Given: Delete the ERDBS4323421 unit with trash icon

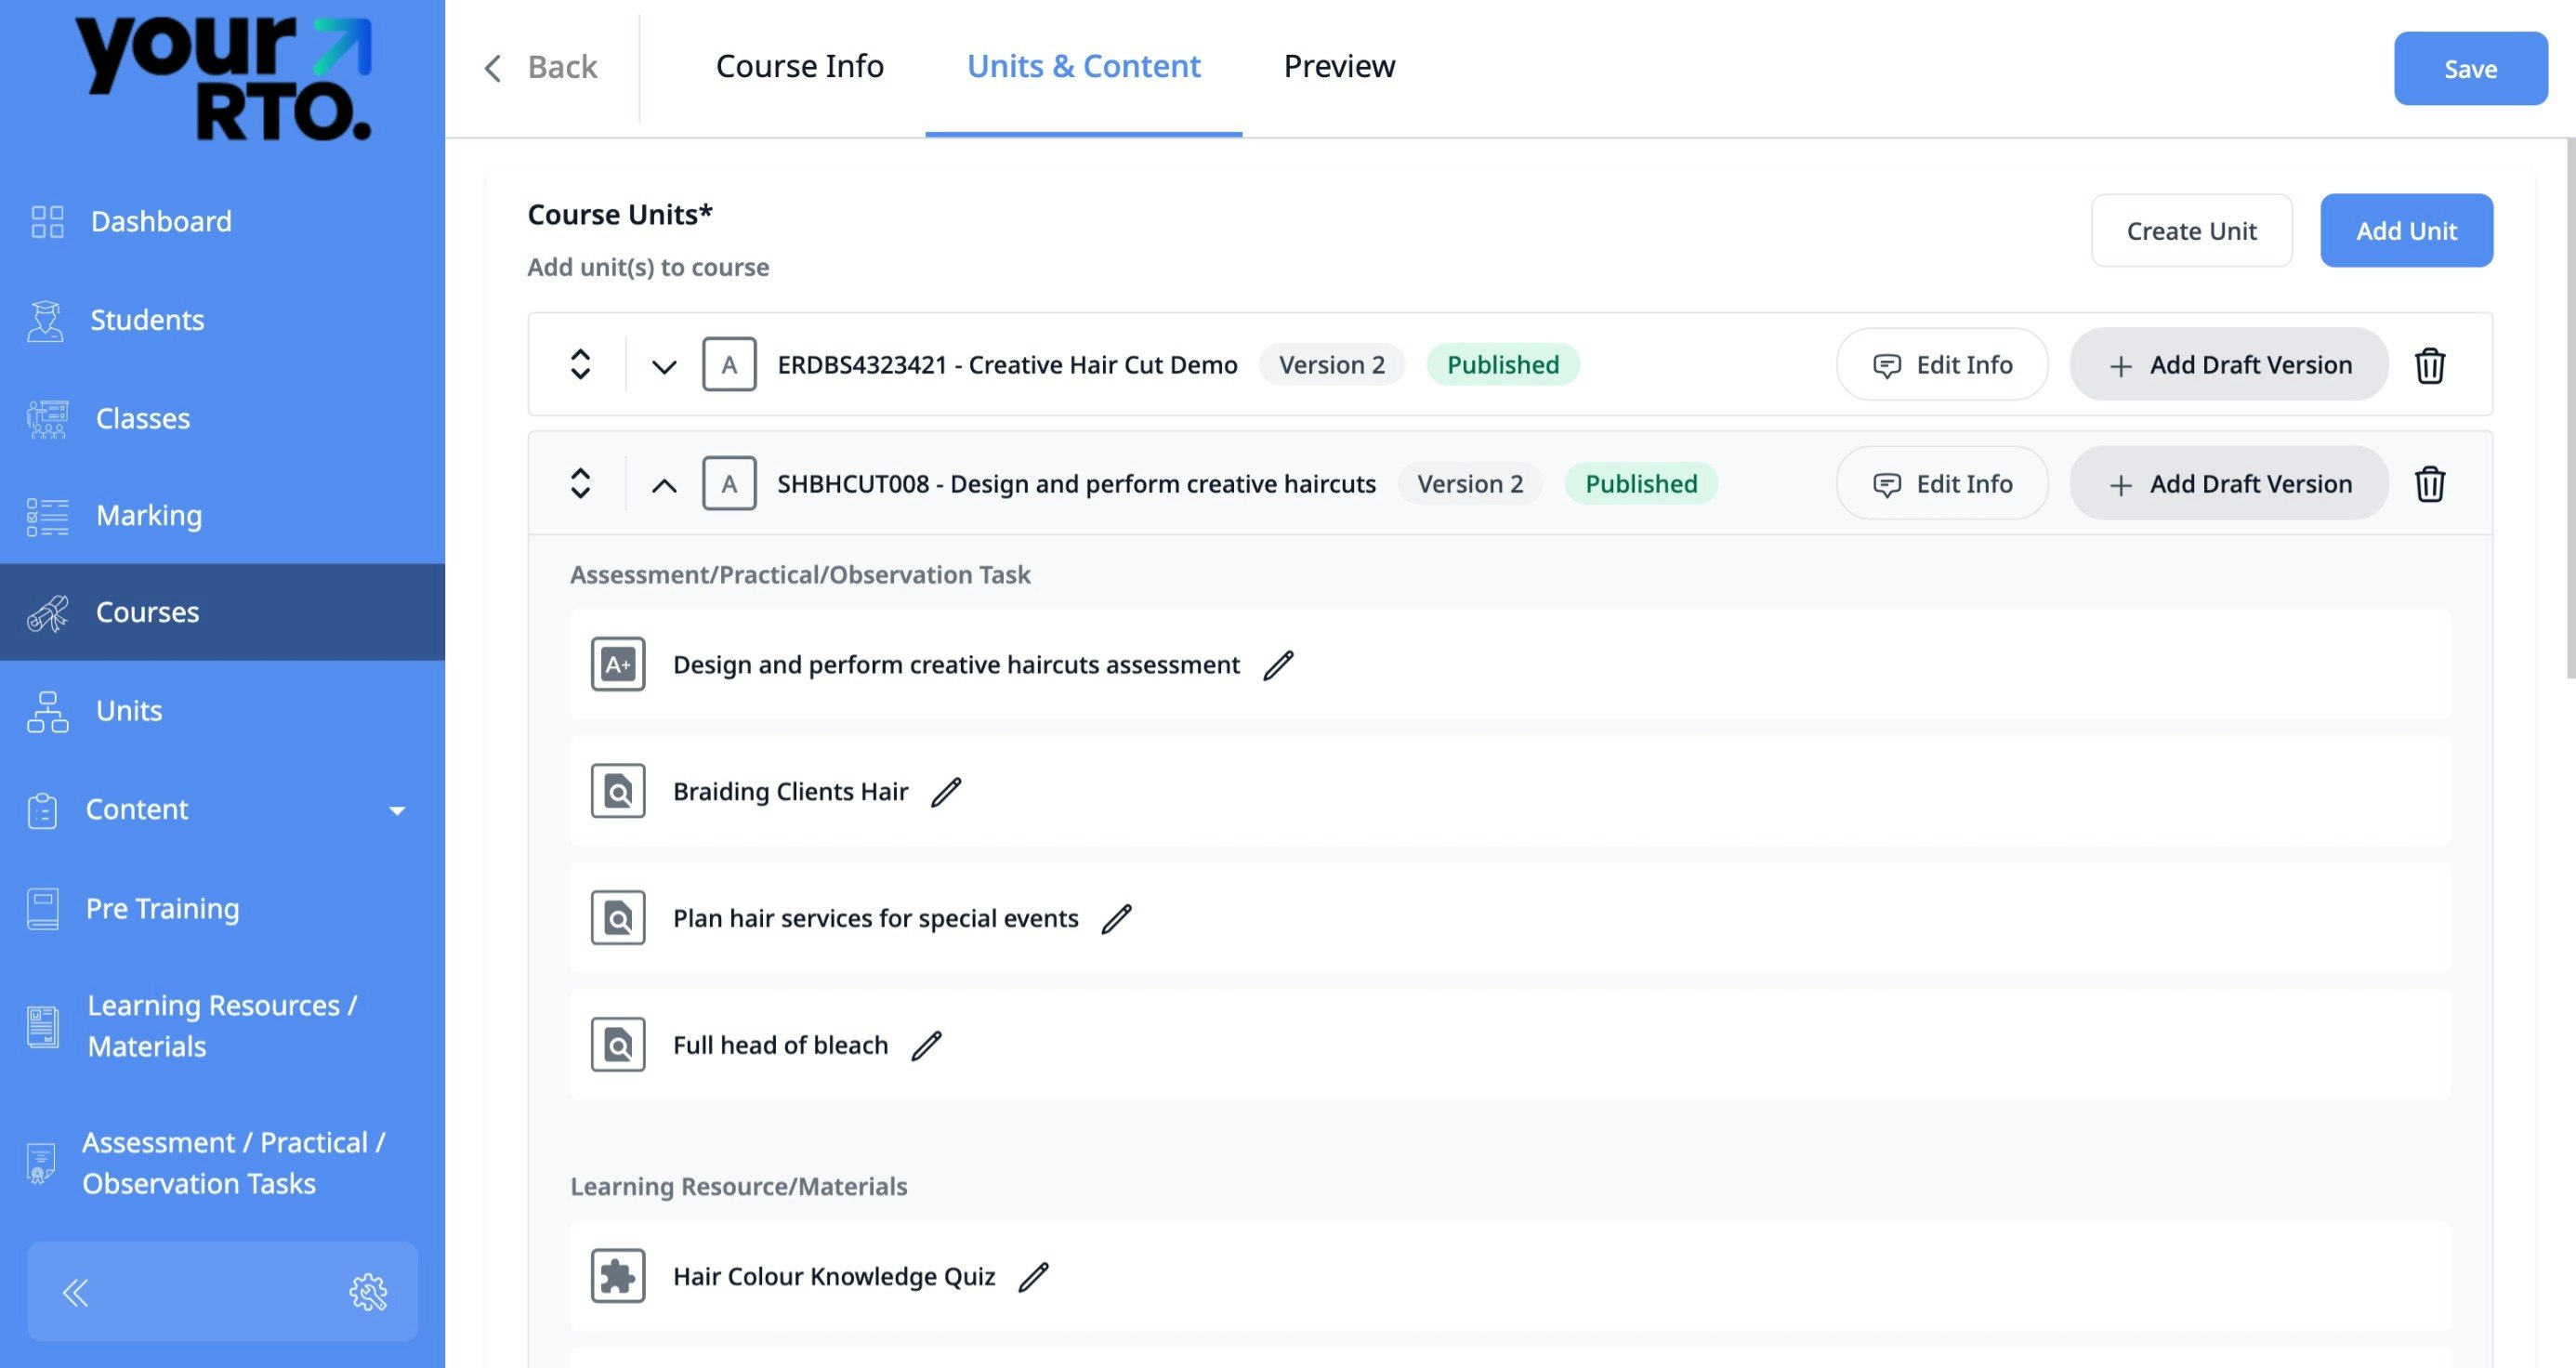Looking at the screenshot, I should point(2430,365).
